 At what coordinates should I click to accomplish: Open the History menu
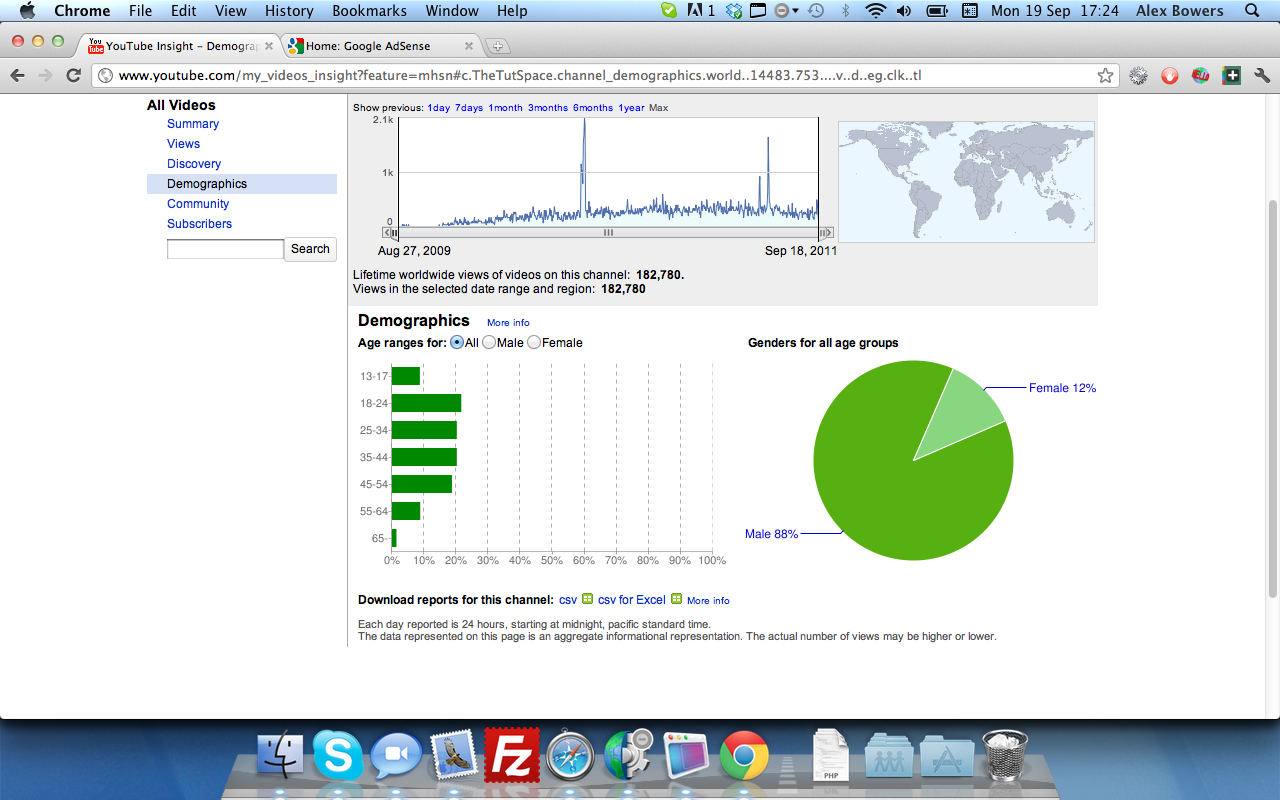point(289,11)
